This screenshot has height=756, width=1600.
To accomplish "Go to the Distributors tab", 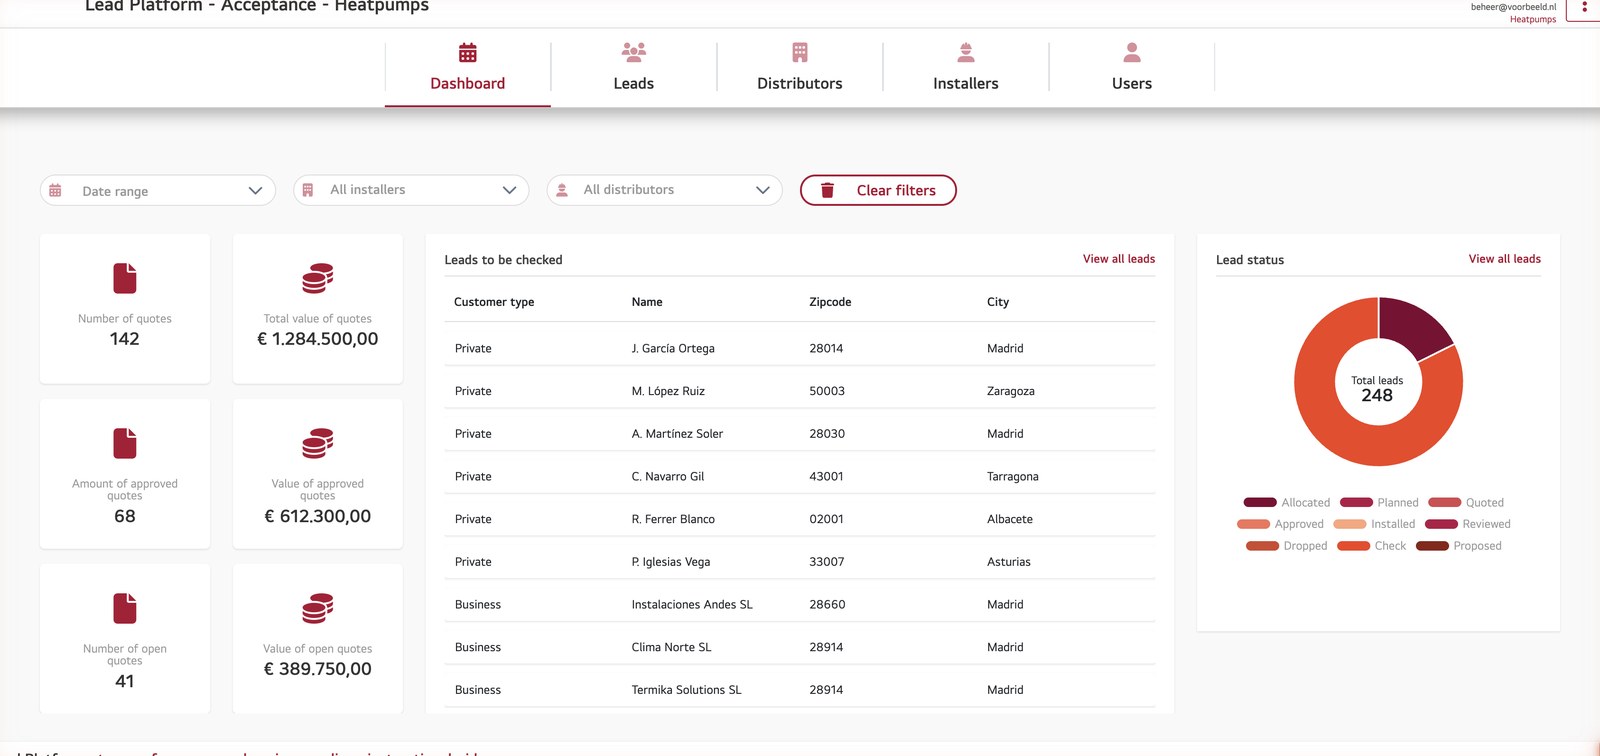I will [799, 68].
